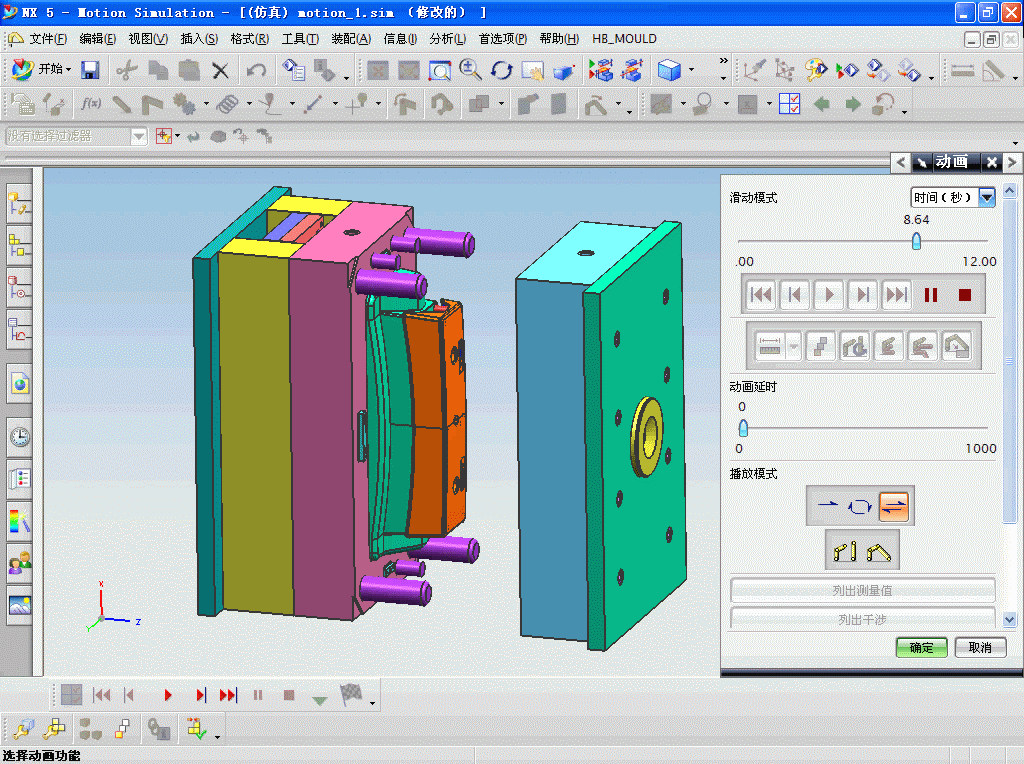Click the landscape image icon in the sidebar
Image resolution: width=1024 pixels, height=764 pixels.
coord(20,605)
